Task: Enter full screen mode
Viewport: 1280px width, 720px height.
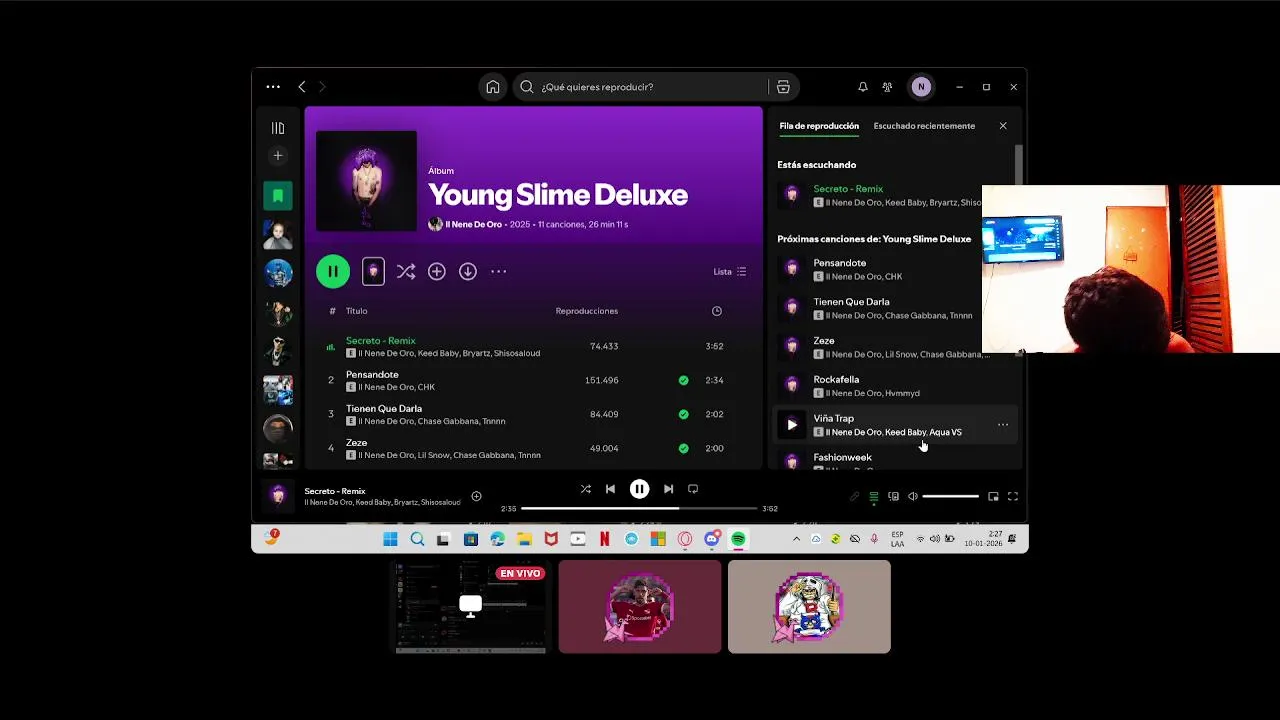Action: 1013,496
